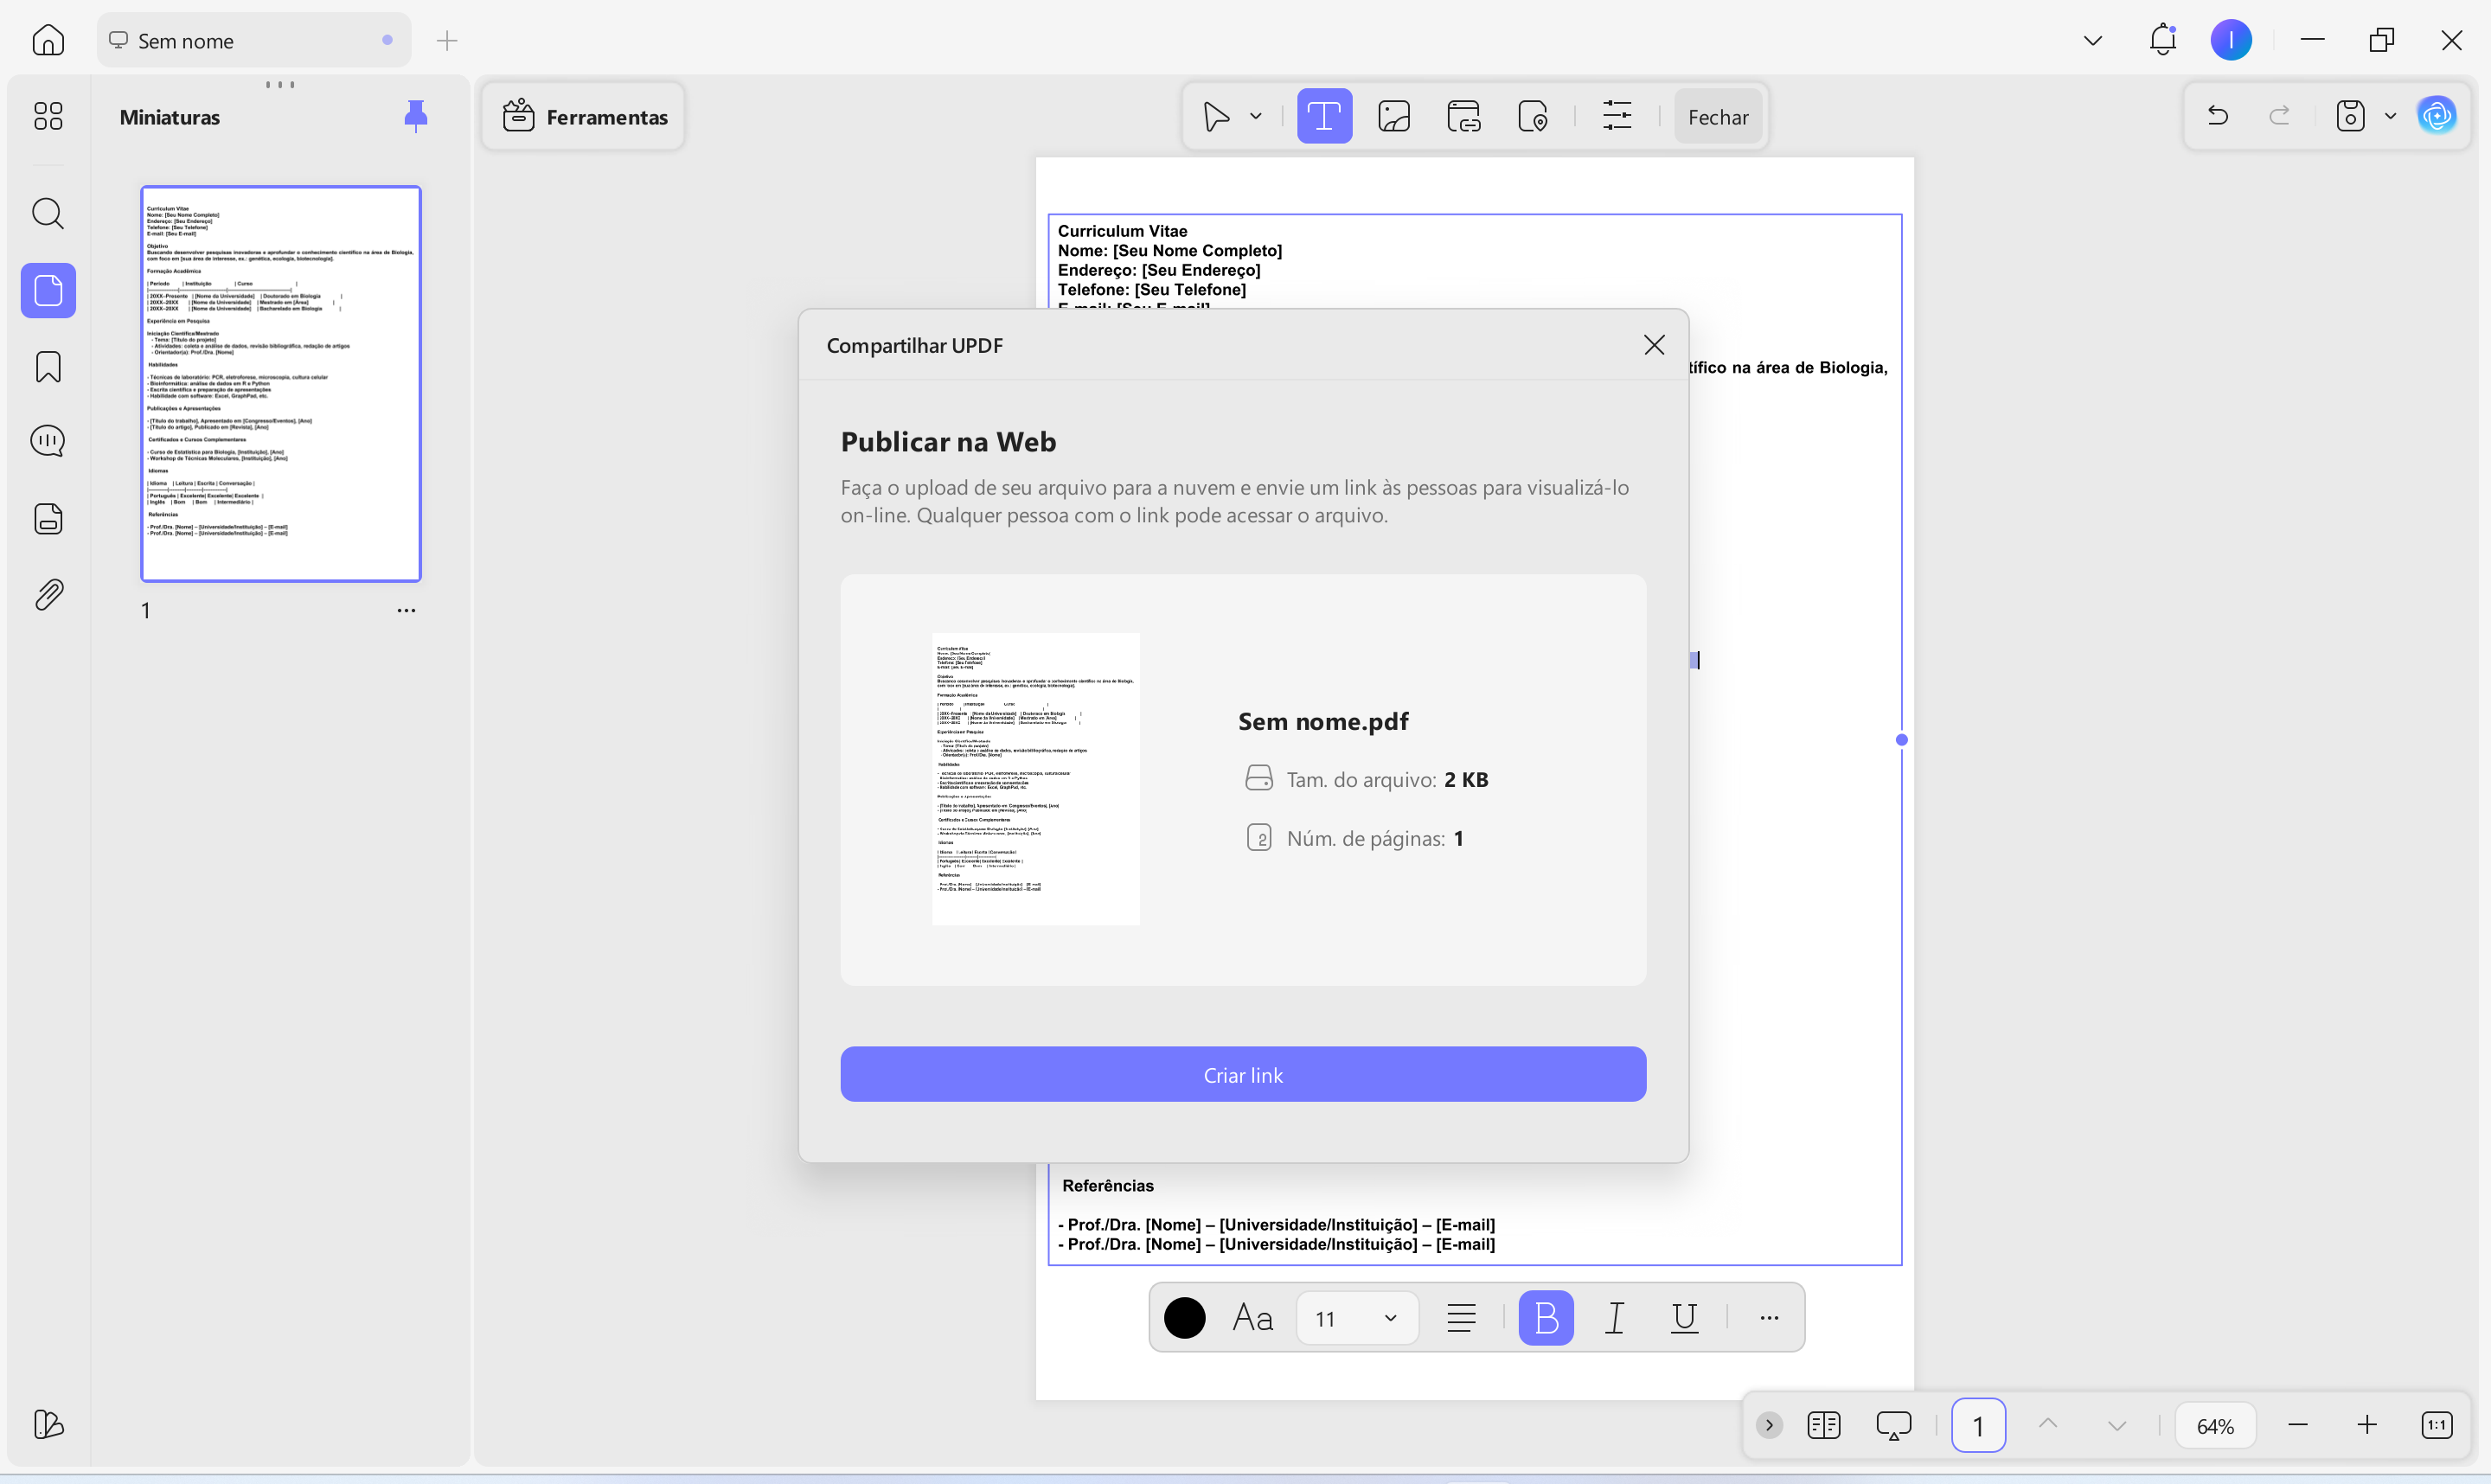This screenshot has height=1484, width=2491.
Task: Select page 1 thumbnail in Miniaturas
Action: [281, 383]
